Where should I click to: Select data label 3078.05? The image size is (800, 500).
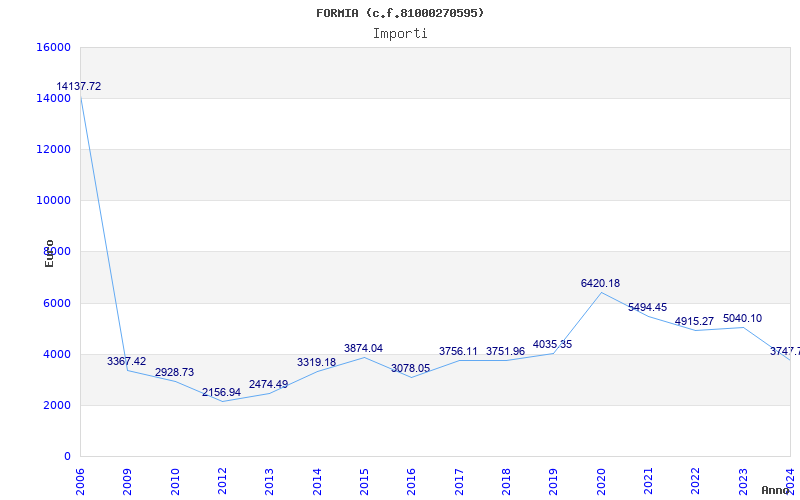tap(411, 368)
